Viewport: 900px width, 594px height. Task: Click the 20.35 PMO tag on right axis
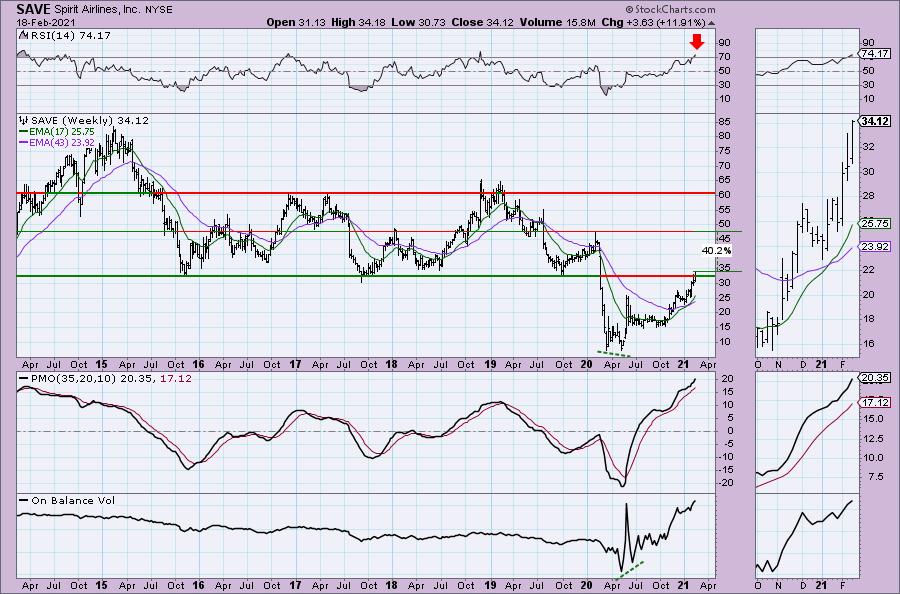coord(876,378)
